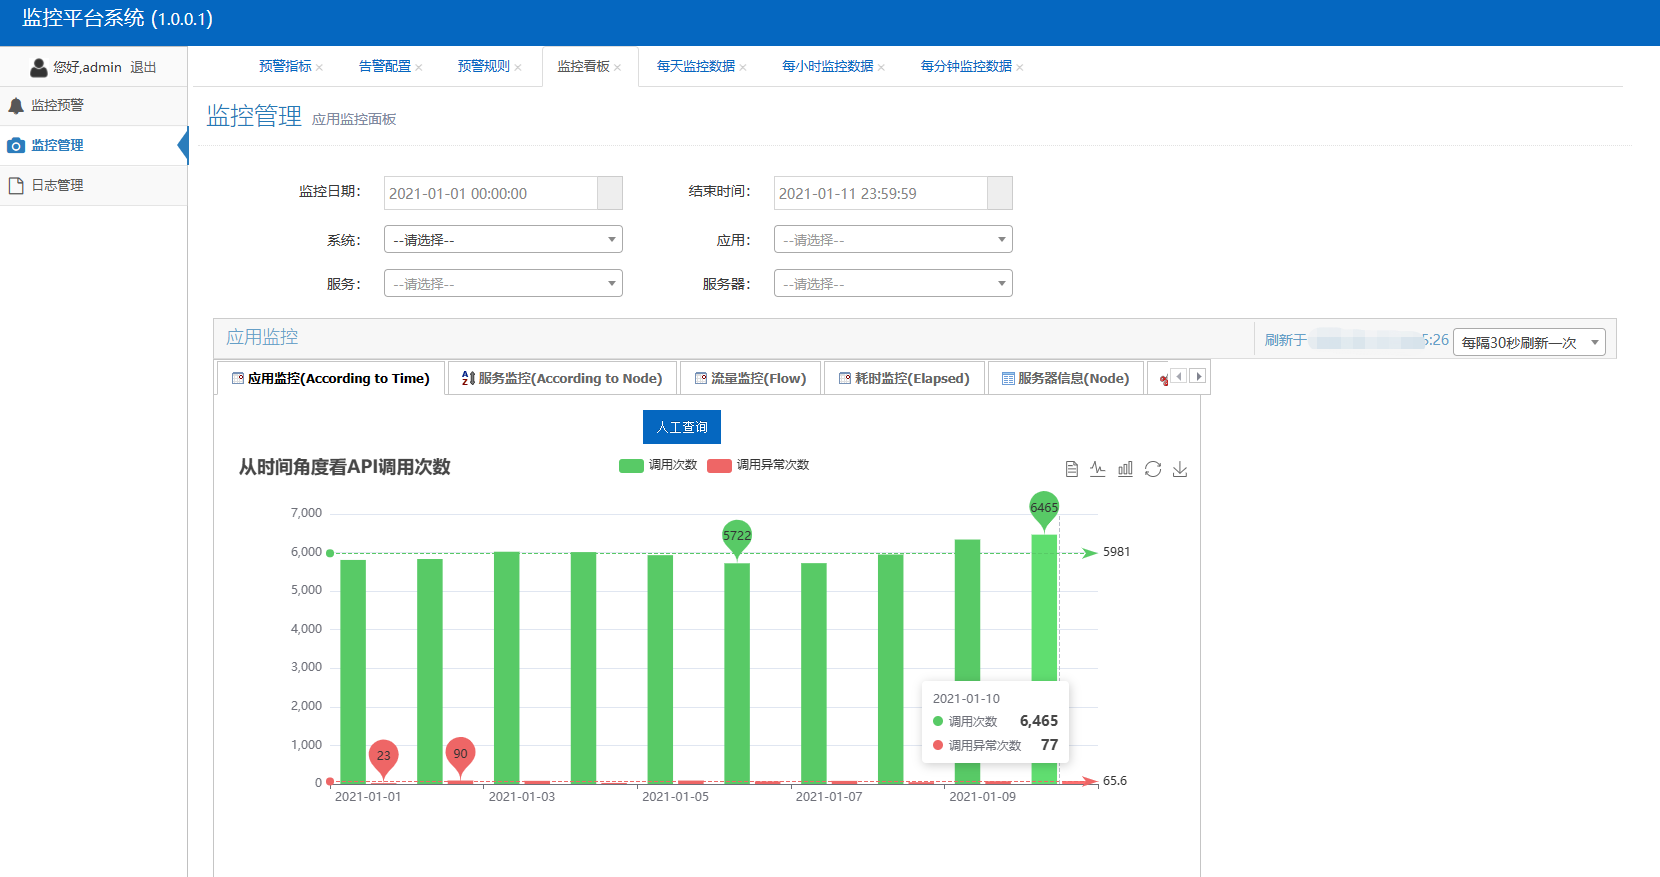
Task: Switch to 告警配置 tab
Action: click(385, 67)
